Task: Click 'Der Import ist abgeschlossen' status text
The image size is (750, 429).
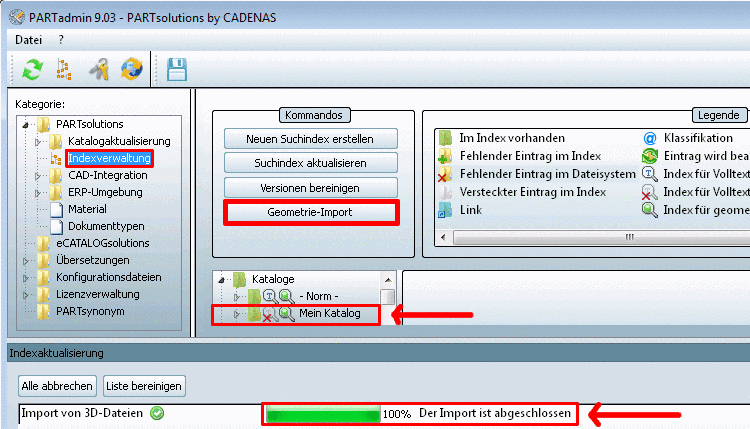Action: point(495,413)
